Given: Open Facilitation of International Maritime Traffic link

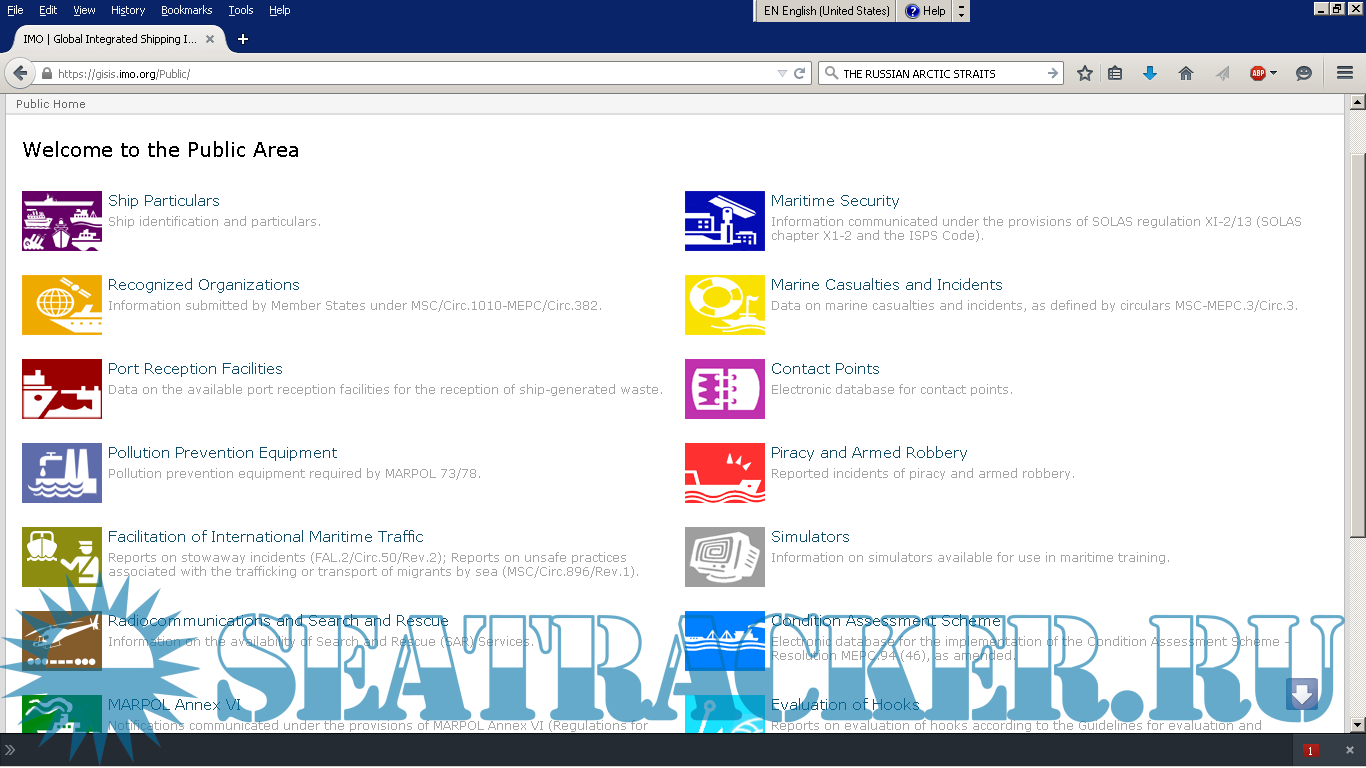Looking at the screenshot, I should point(265,537).
